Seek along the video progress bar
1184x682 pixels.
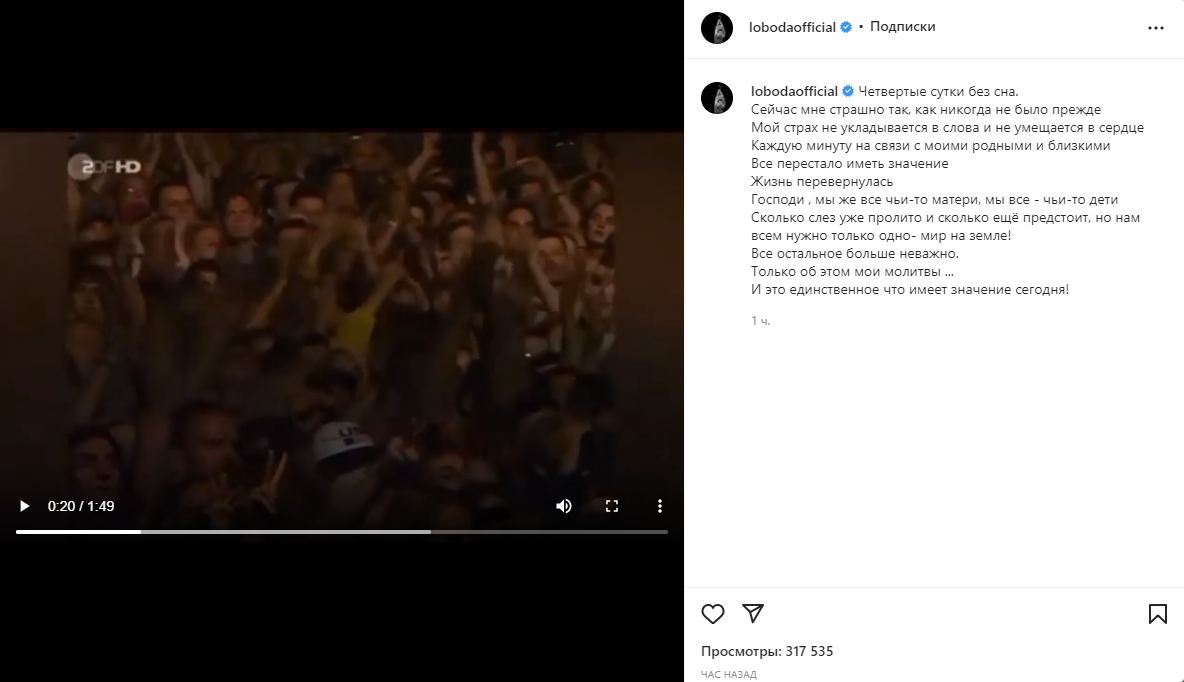[341, 532]
